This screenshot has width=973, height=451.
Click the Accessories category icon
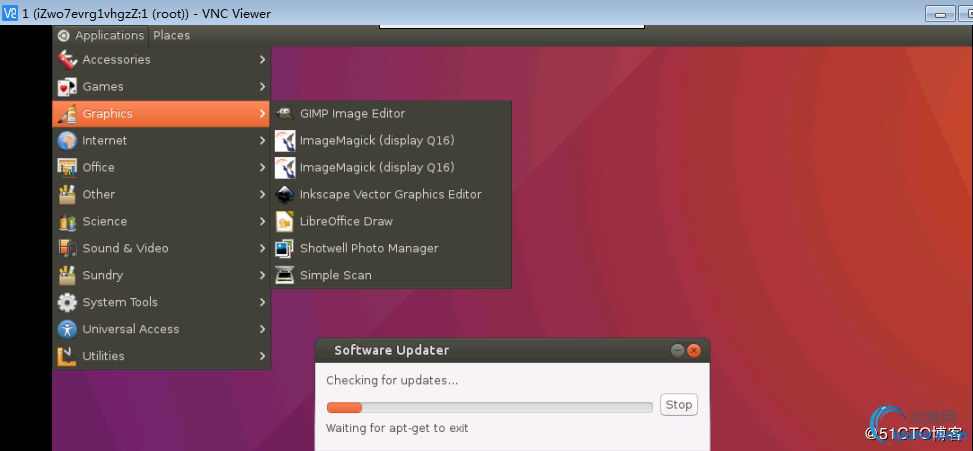pyautogui.click(x=67, y=60)
